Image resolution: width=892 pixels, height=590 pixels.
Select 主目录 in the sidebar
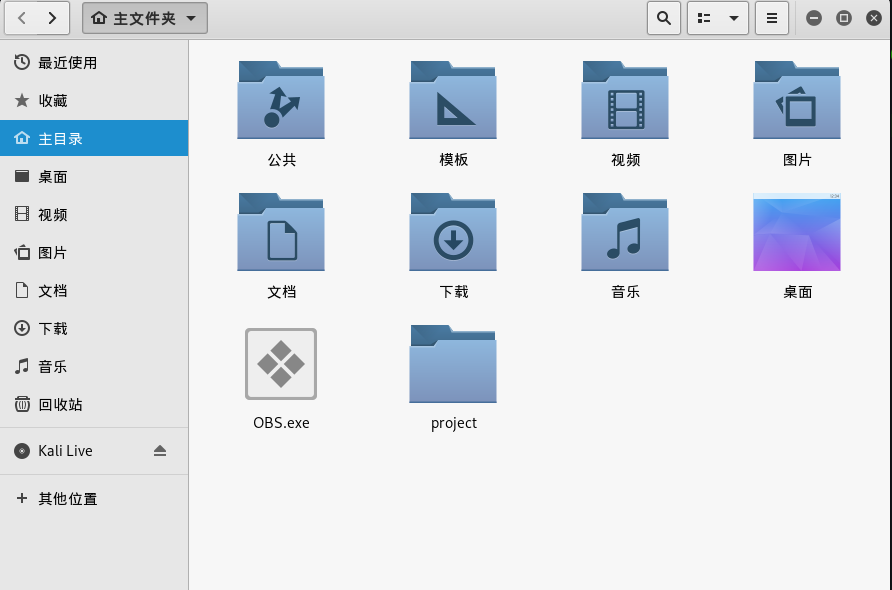coord(94,138)
